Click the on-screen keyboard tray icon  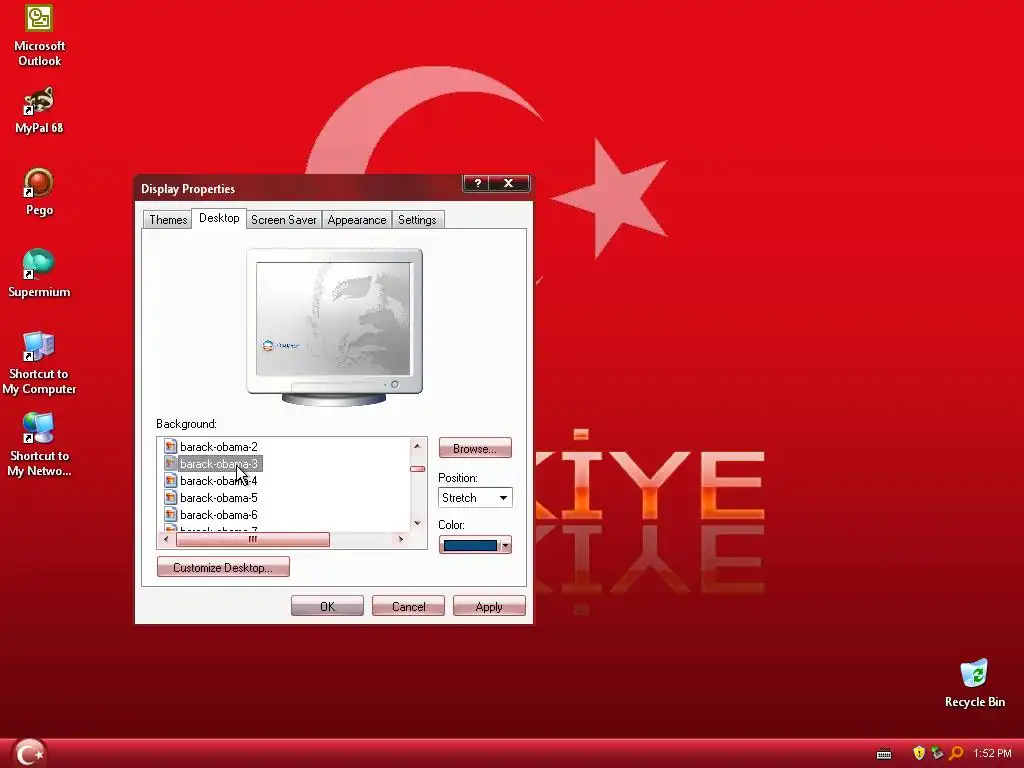click(x=884, y=754)
